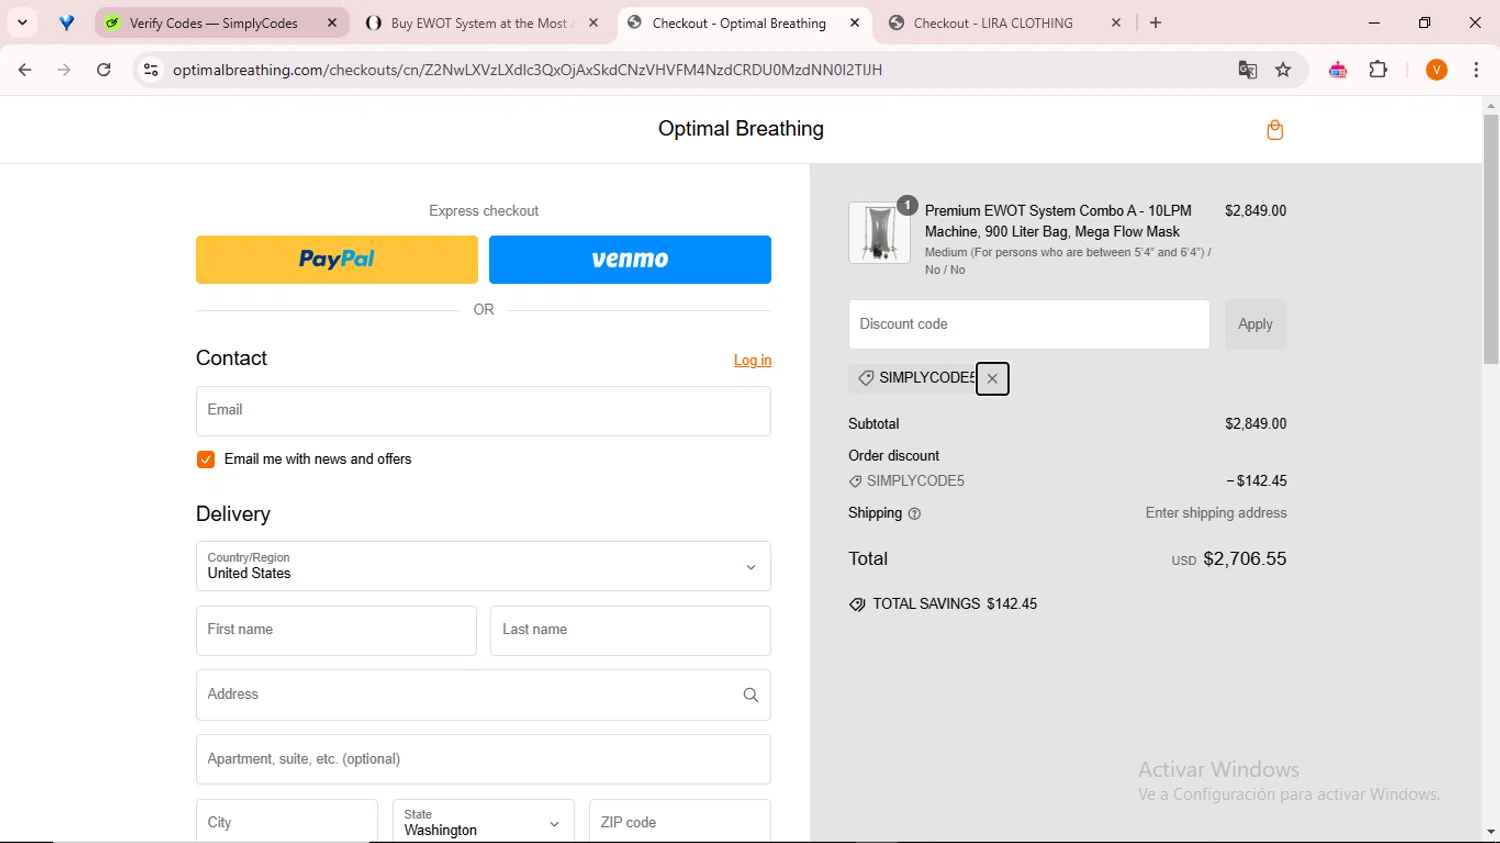Expand the Country/Region dropdown

(483, 566)
